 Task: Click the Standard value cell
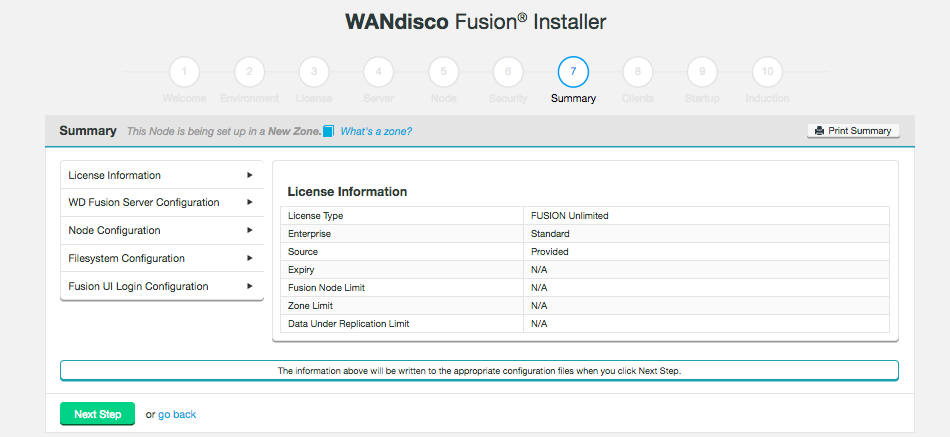tap(706, 233)
